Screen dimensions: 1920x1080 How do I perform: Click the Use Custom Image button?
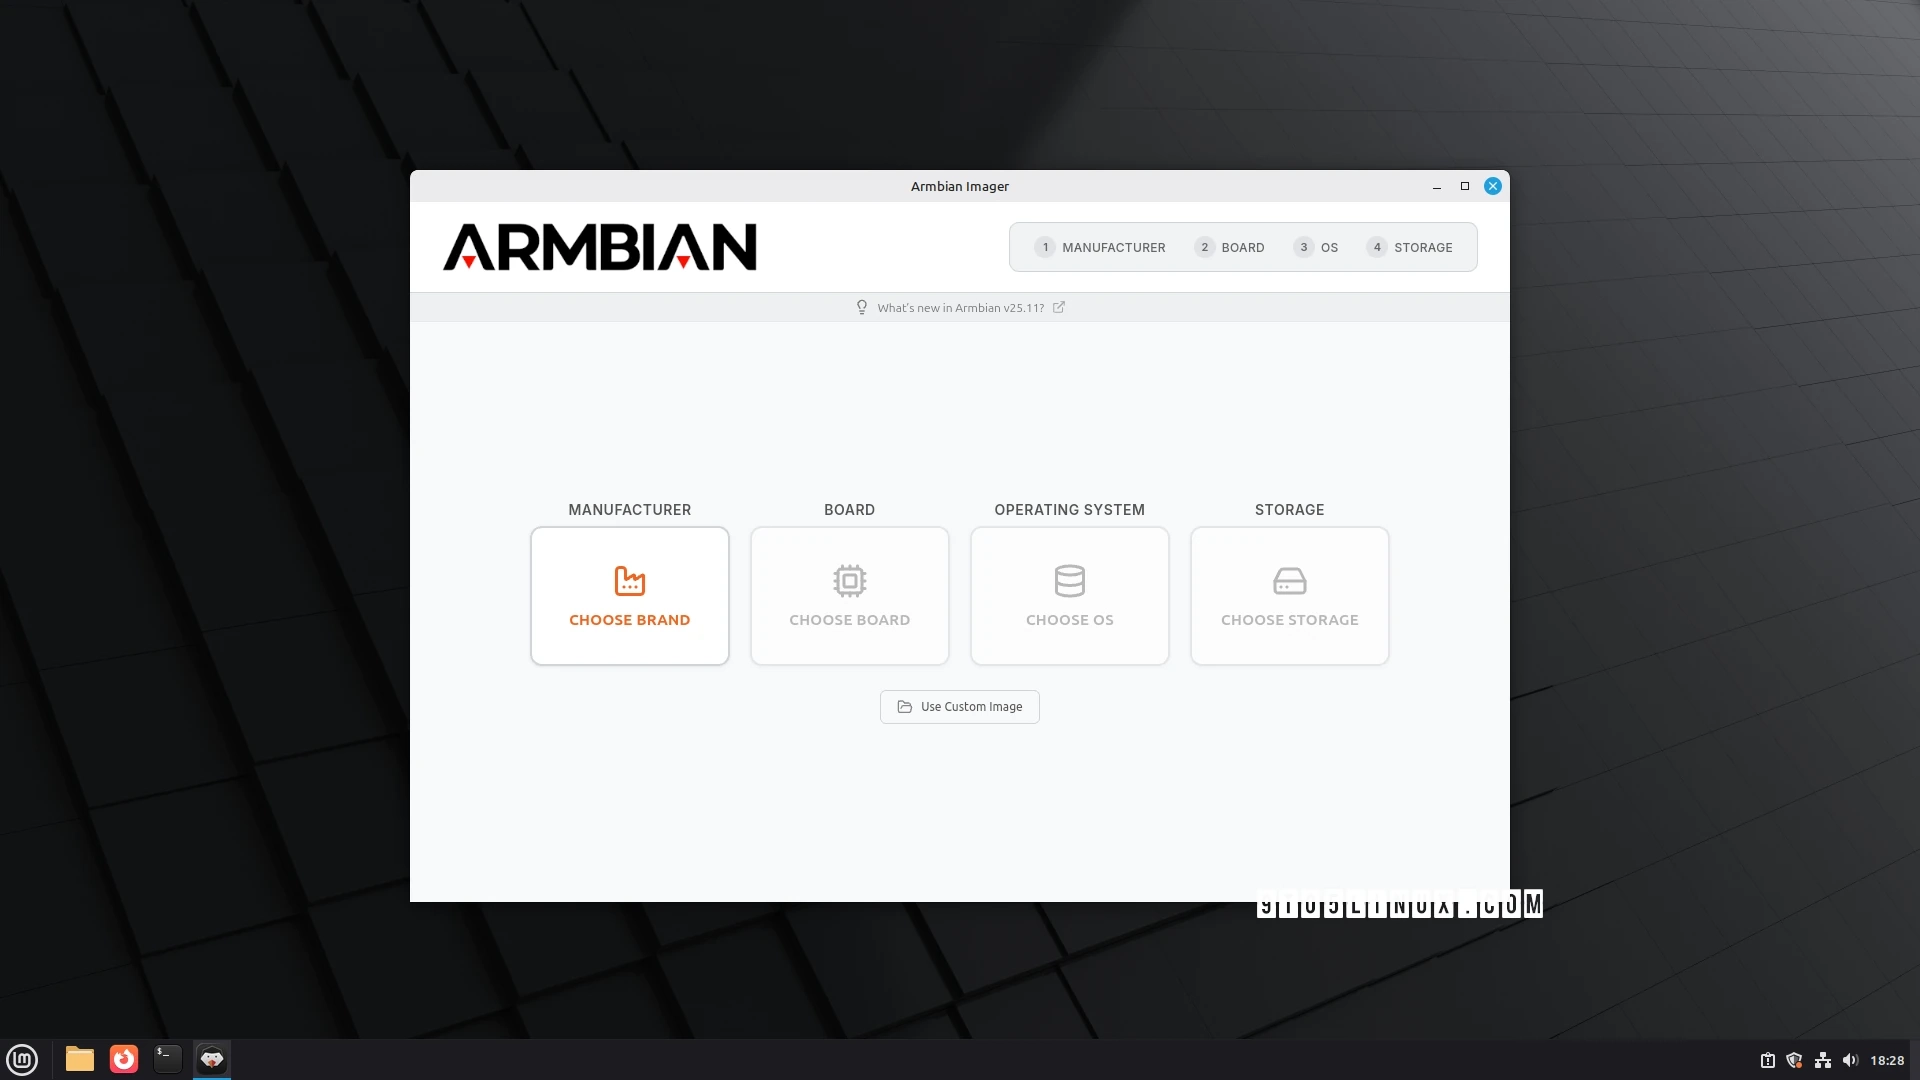point(959,707)
